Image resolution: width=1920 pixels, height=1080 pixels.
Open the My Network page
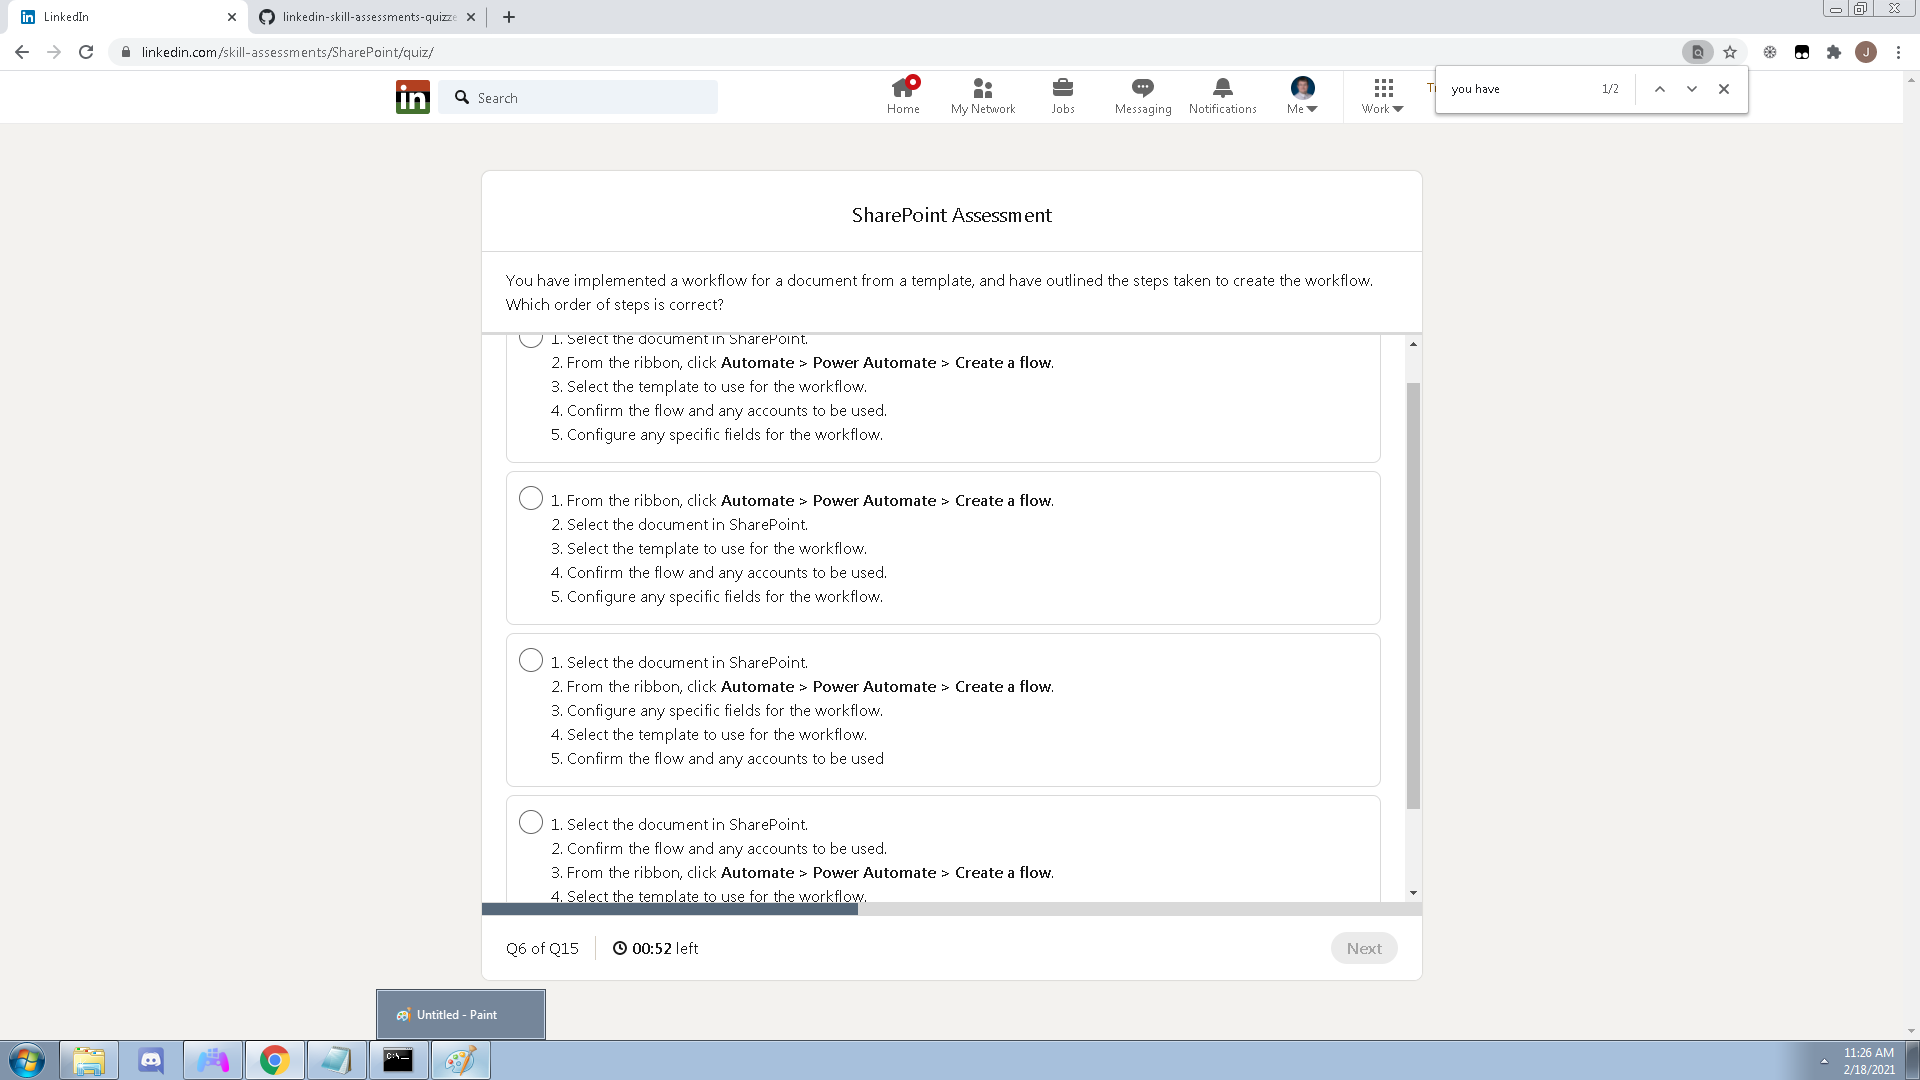[983, 96]
